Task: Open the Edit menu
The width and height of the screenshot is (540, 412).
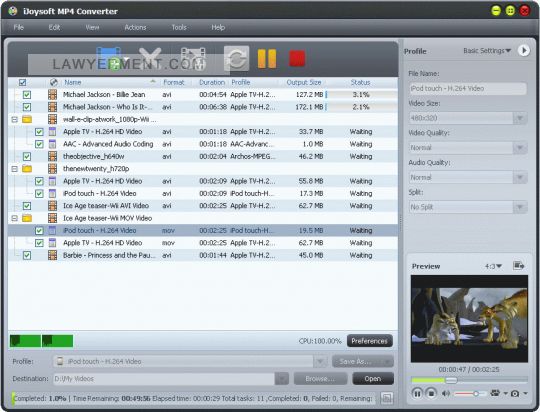Action: 54,27
